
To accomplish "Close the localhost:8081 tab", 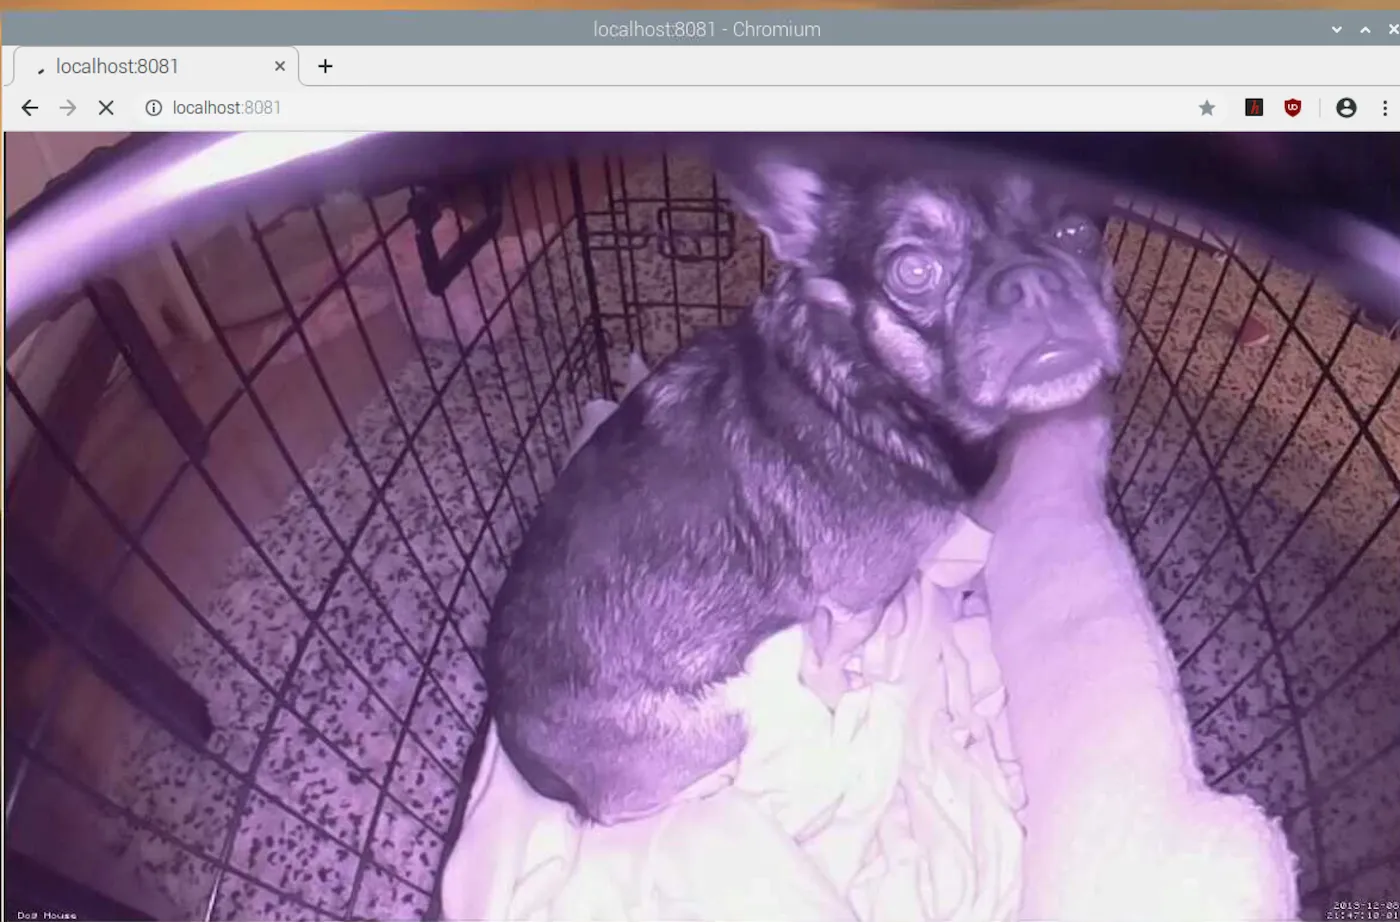I will pyautogui.click(x=280, y=66).
